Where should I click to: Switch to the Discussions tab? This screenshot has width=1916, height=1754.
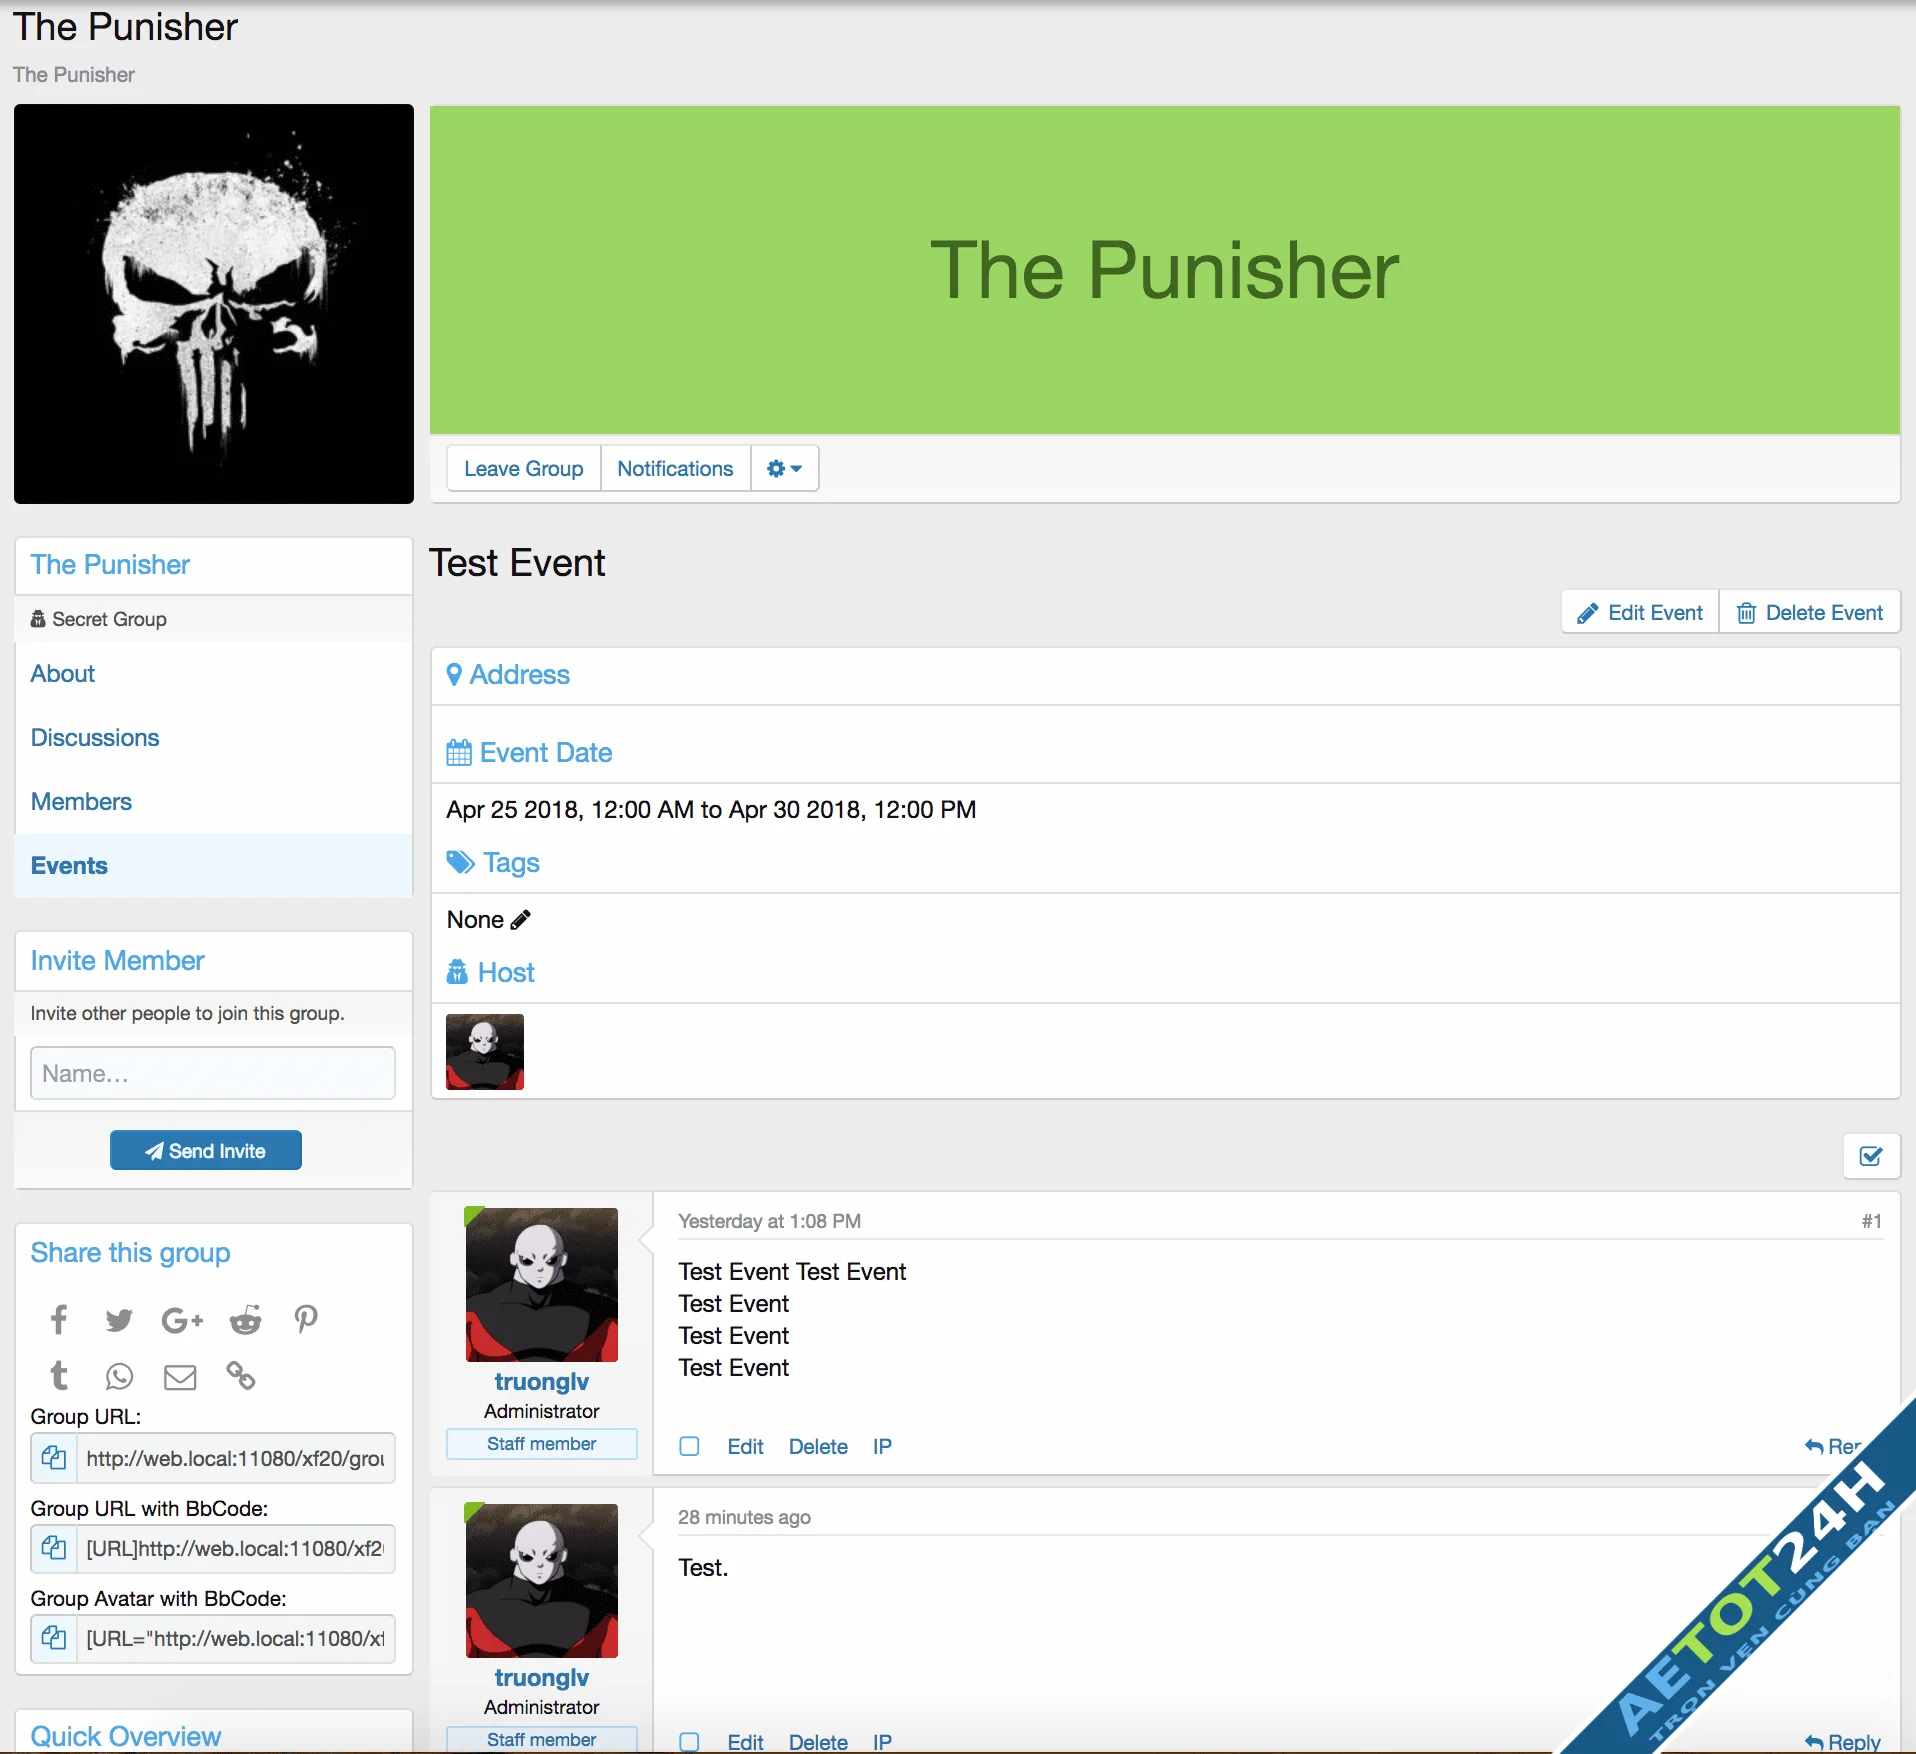95,738
